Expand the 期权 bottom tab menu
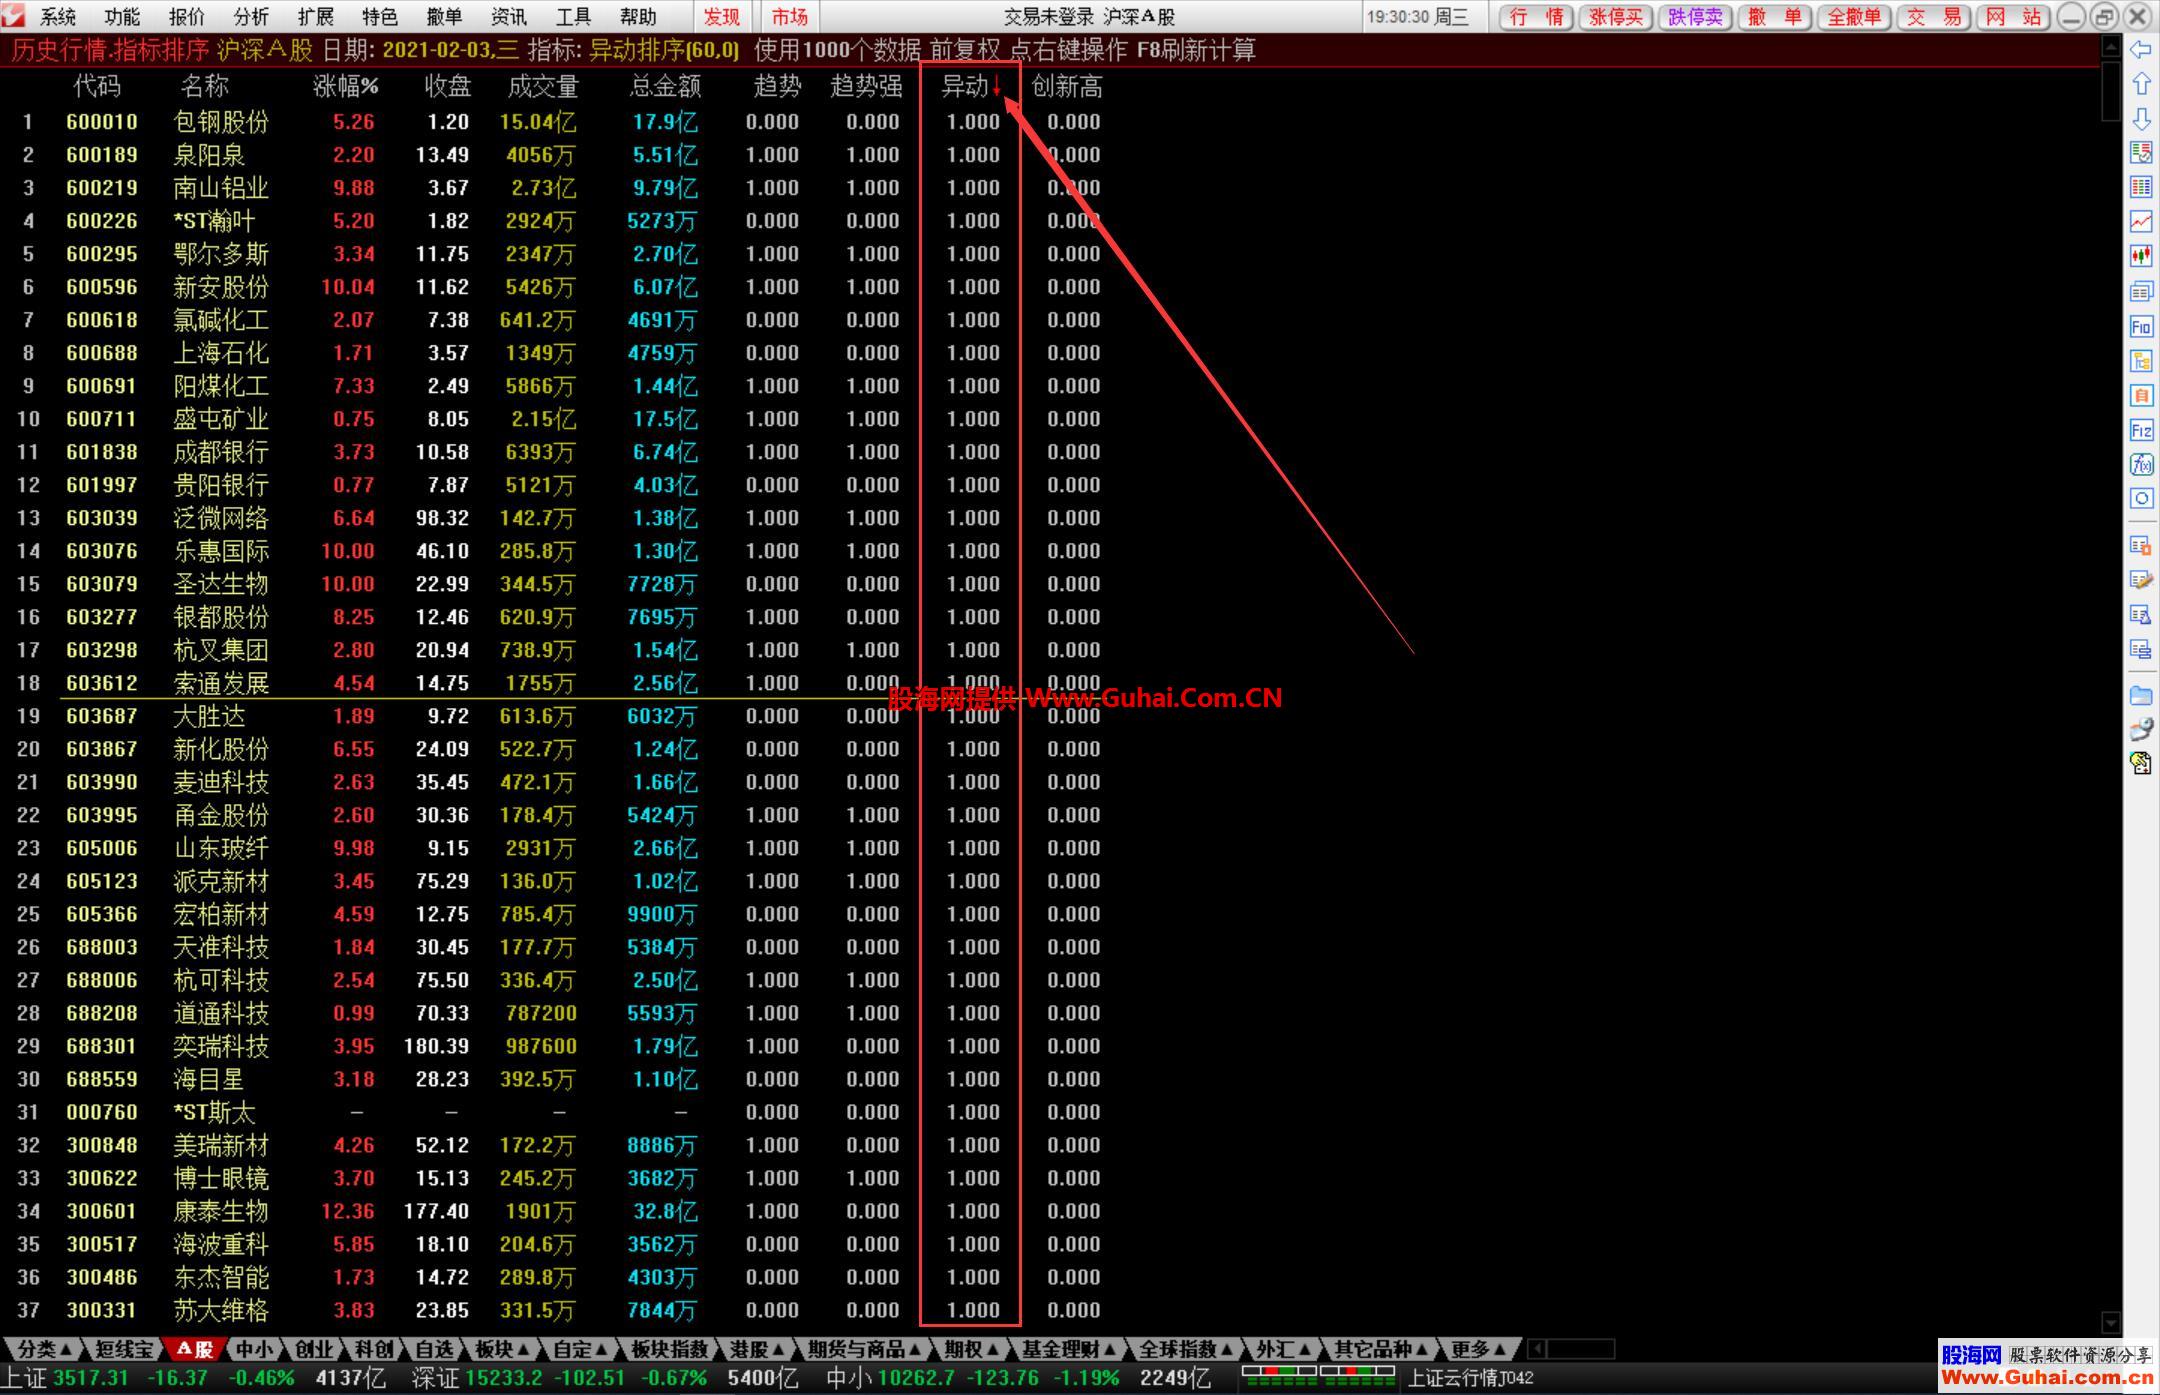The height and width of the screenshot is (1395, 2160). pyautogui.click(x=972, y=1349)
